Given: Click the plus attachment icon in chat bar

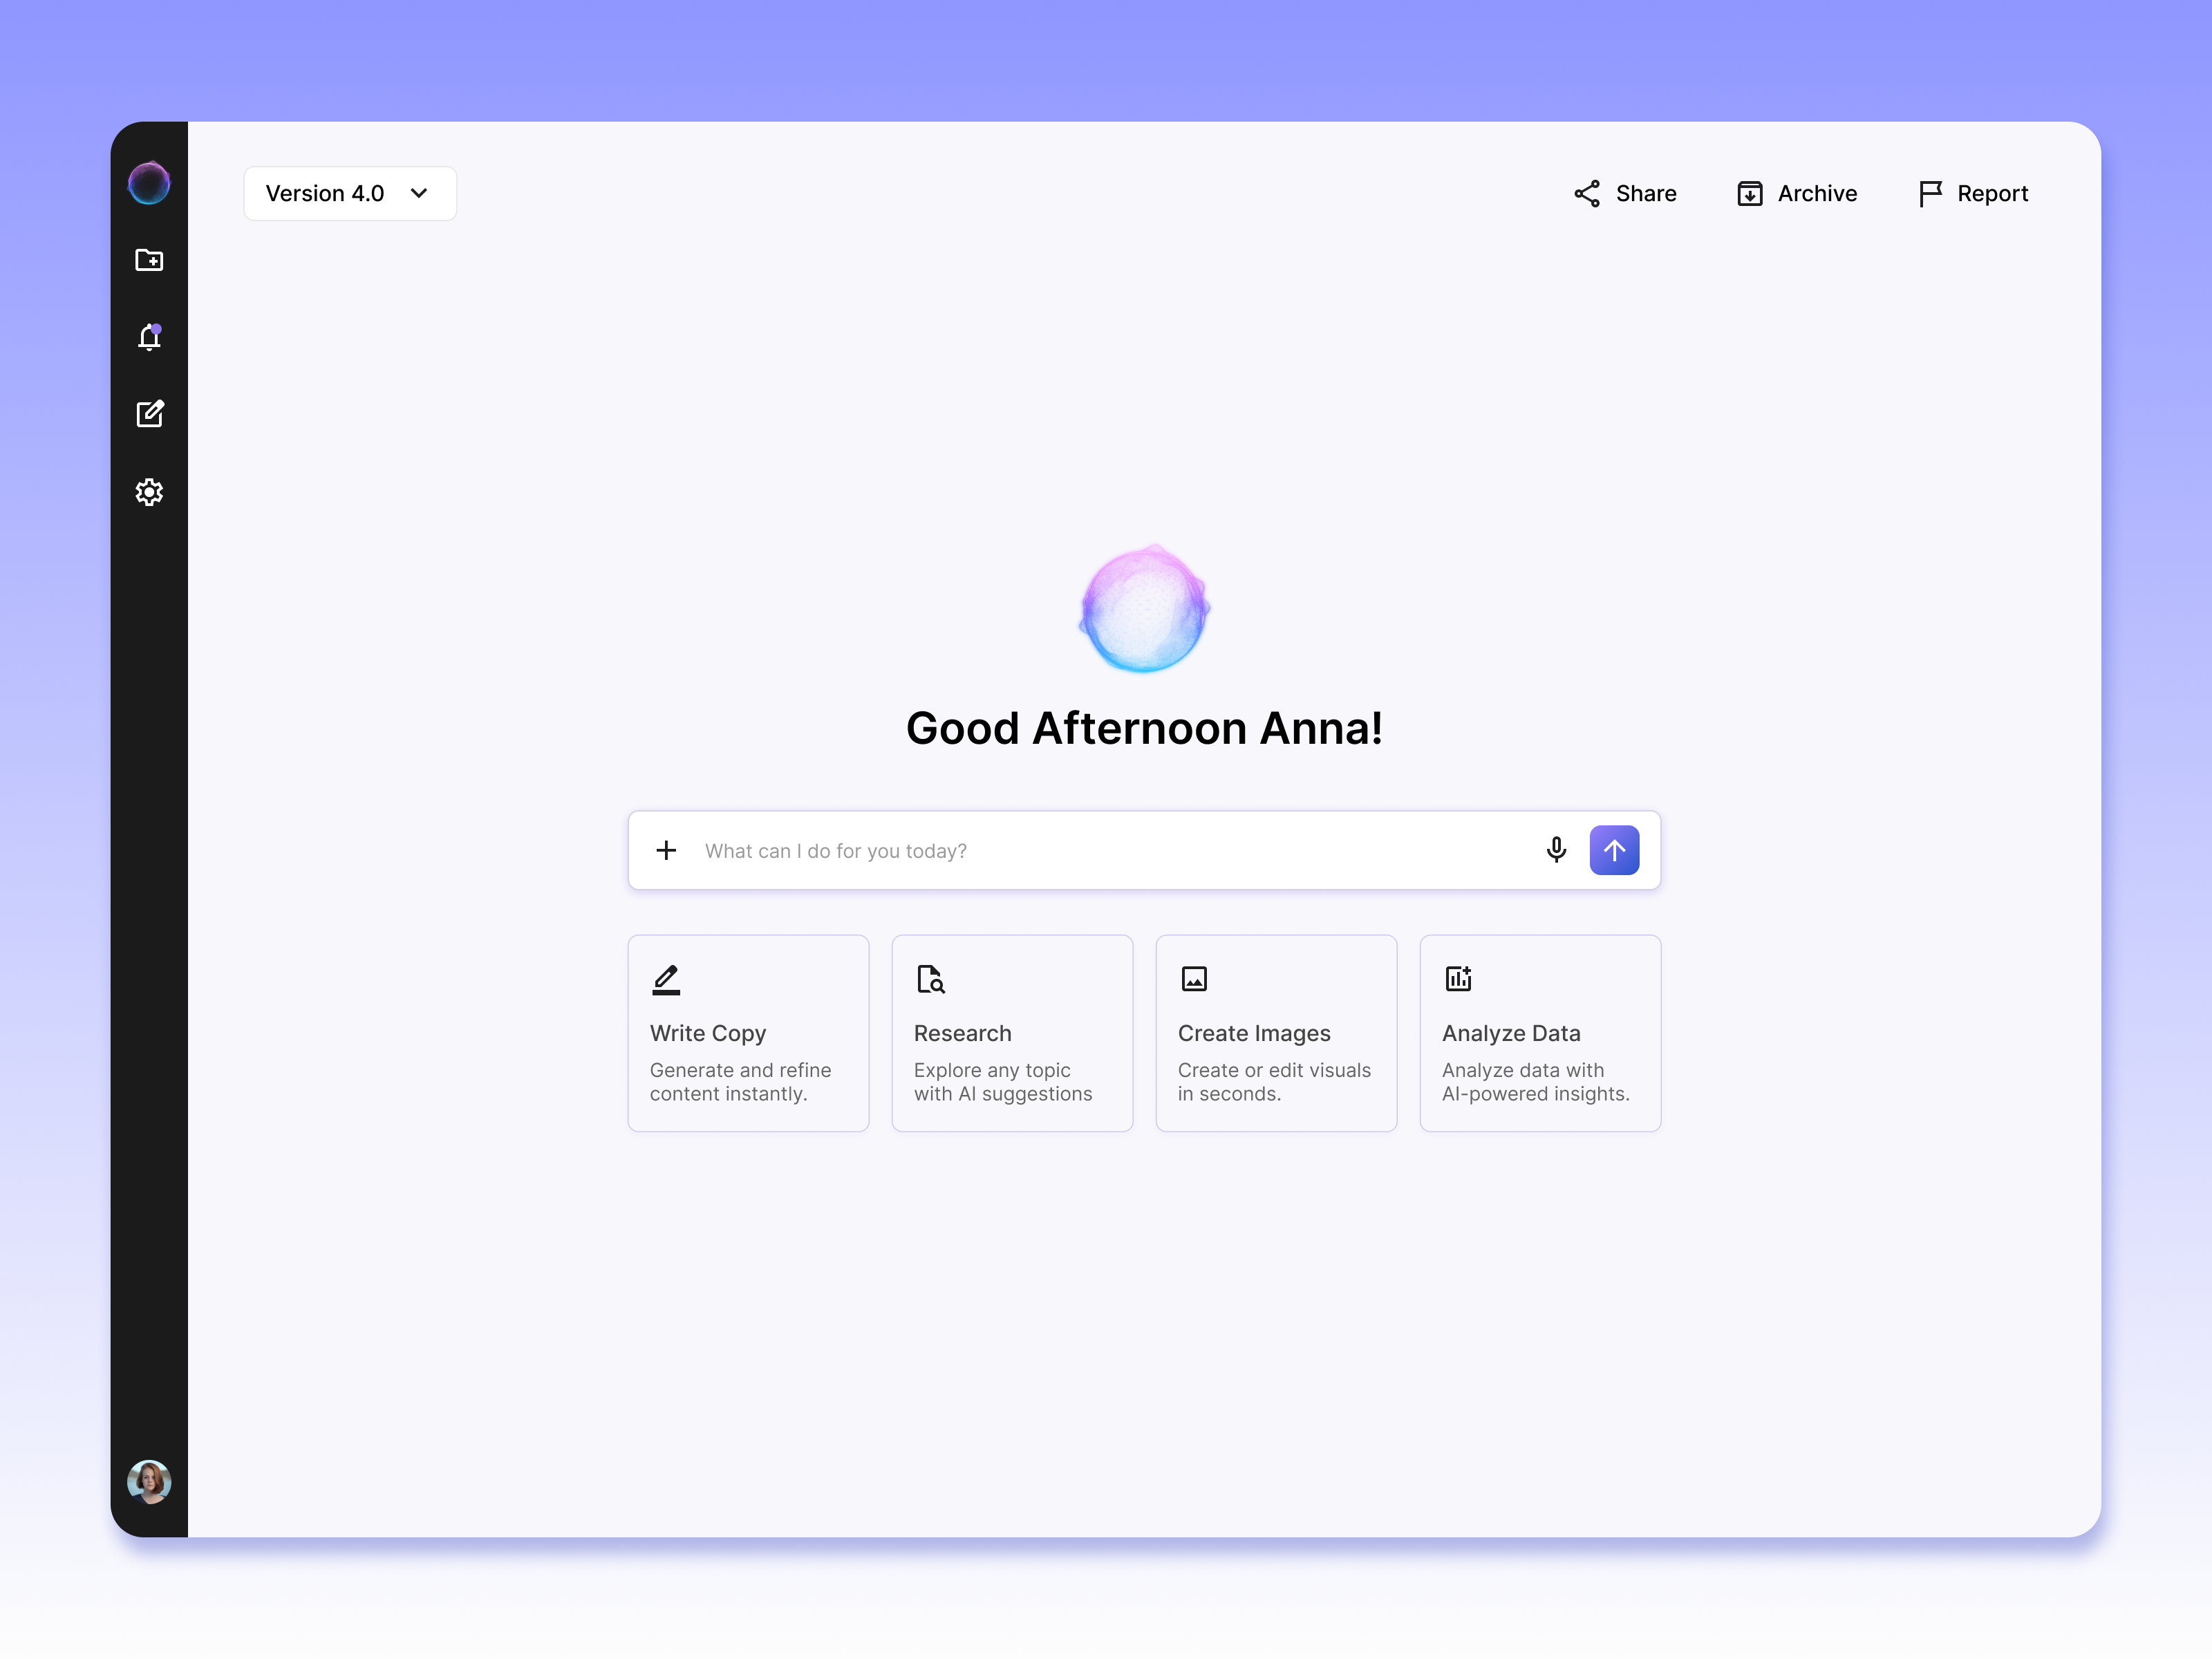Looking at the screenshot, I should pyautogui.click(x=666, y=849).
